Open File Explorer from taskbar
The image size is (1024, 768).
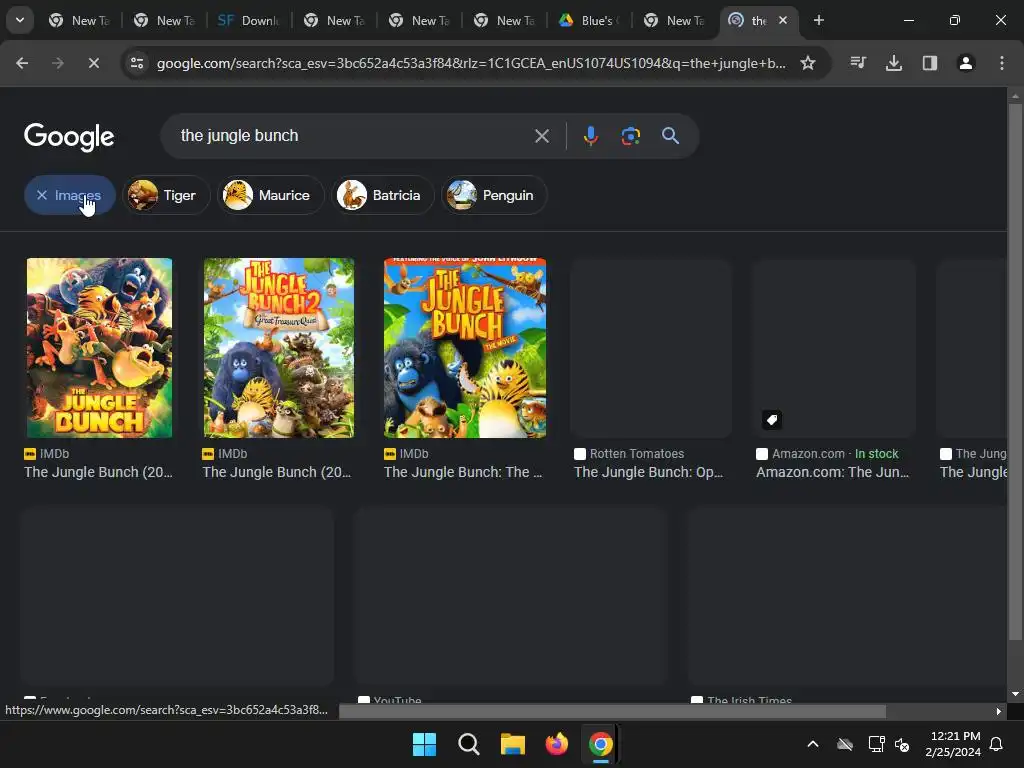513,744
